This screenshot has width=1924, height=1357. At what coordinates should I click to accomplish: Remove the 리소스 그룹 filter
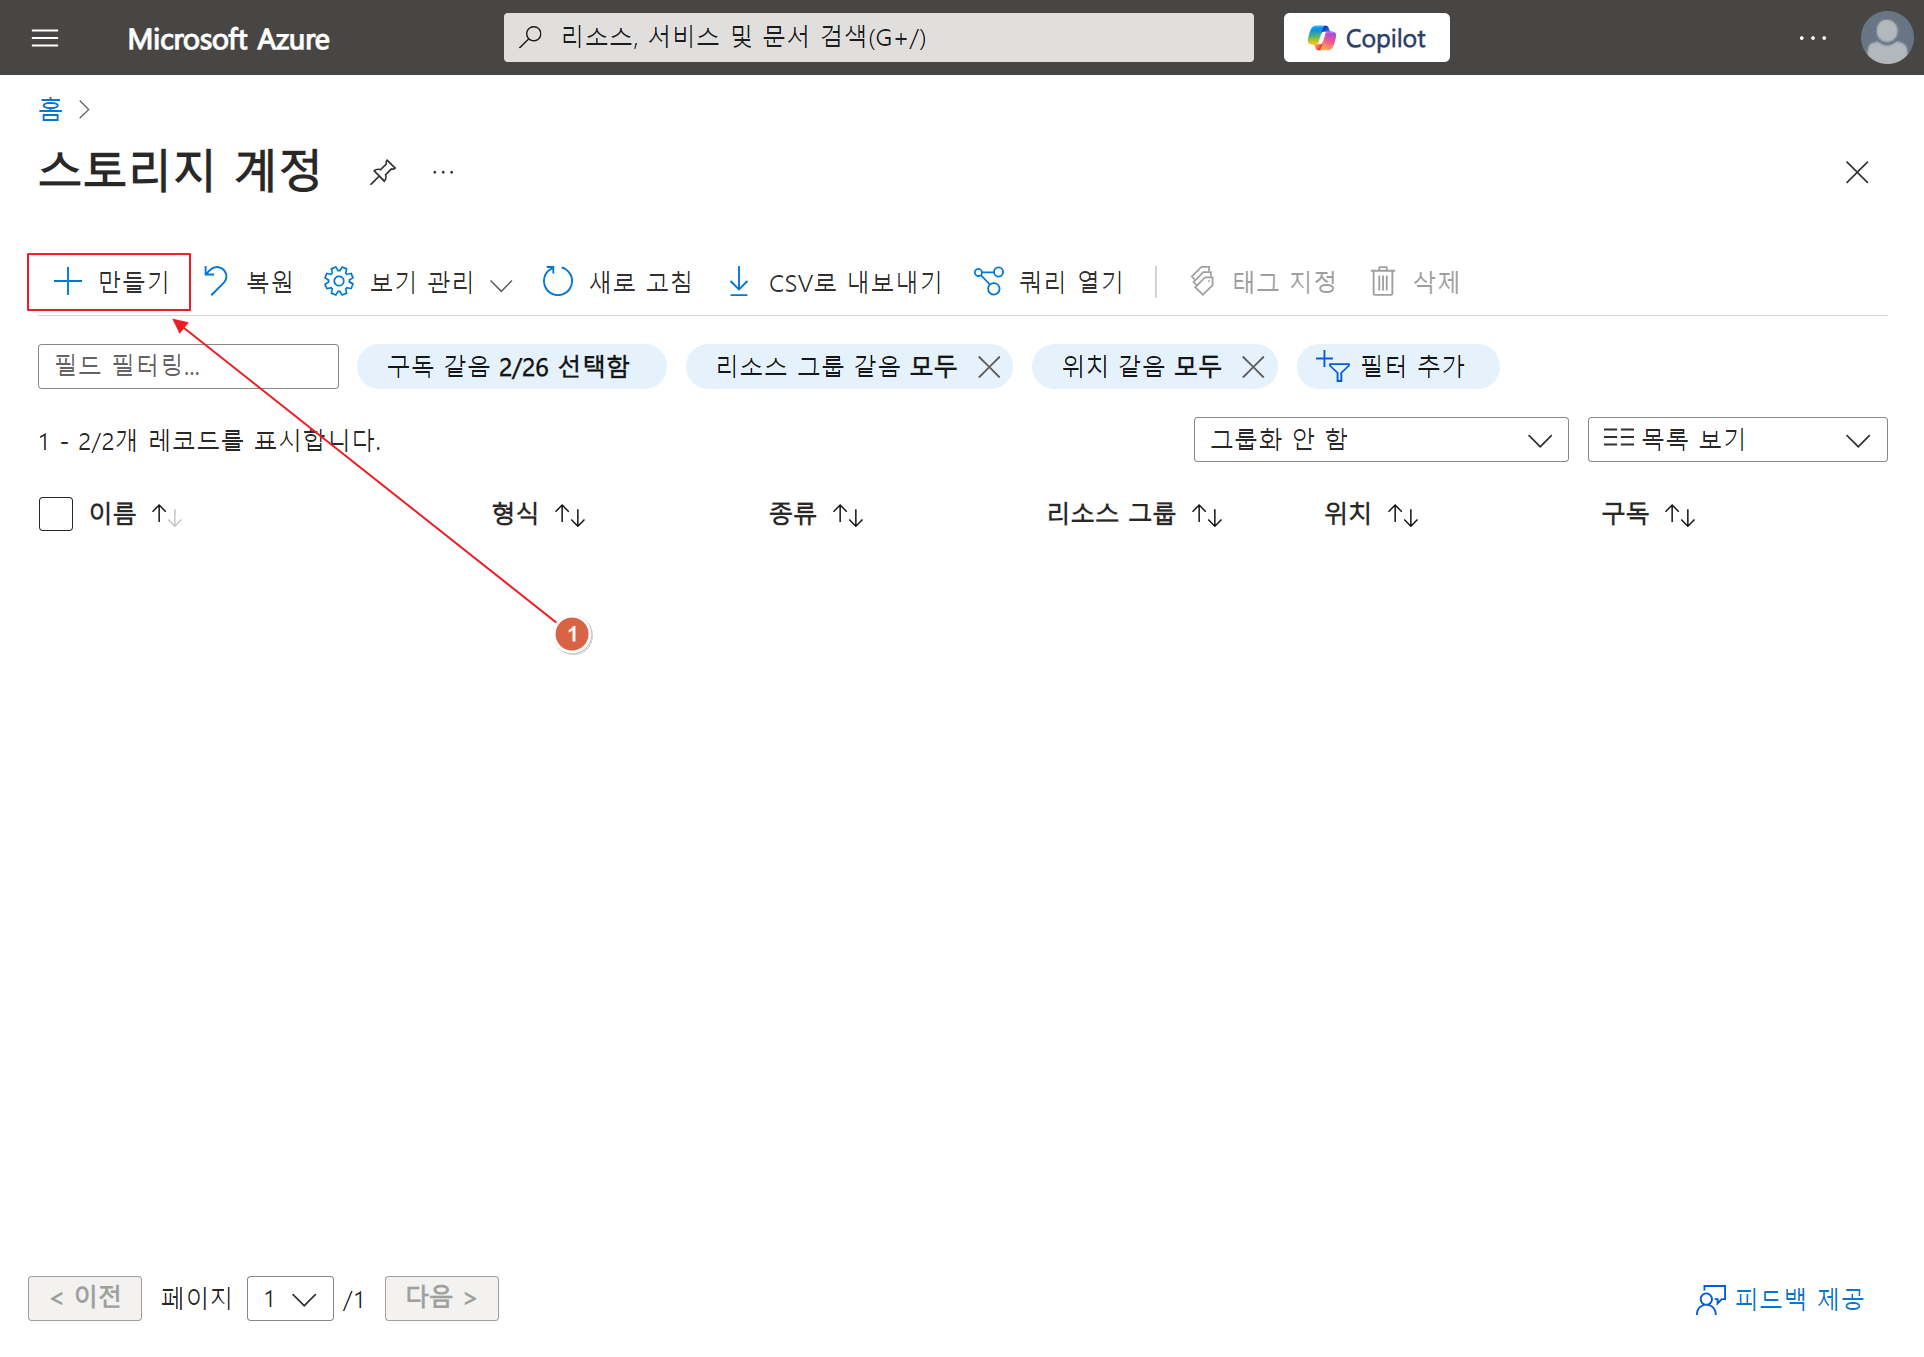pos(989,367)
